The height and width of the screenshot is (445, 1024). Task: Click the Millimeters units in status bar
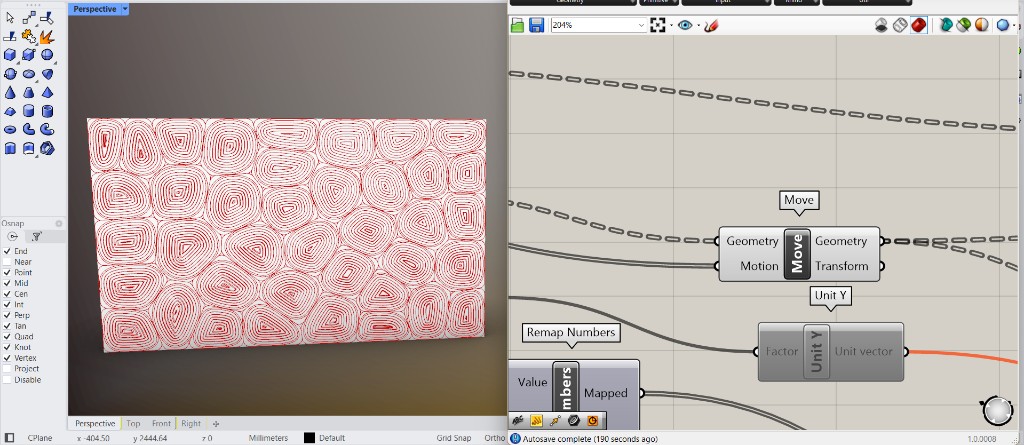coord(268,438)
